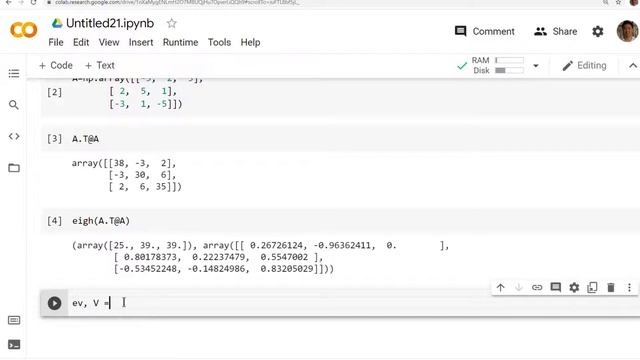This screenshot has width=640, height=360.
Task: Select cell 4 code eigh(A.T@A)
Action: pos(101,221)
